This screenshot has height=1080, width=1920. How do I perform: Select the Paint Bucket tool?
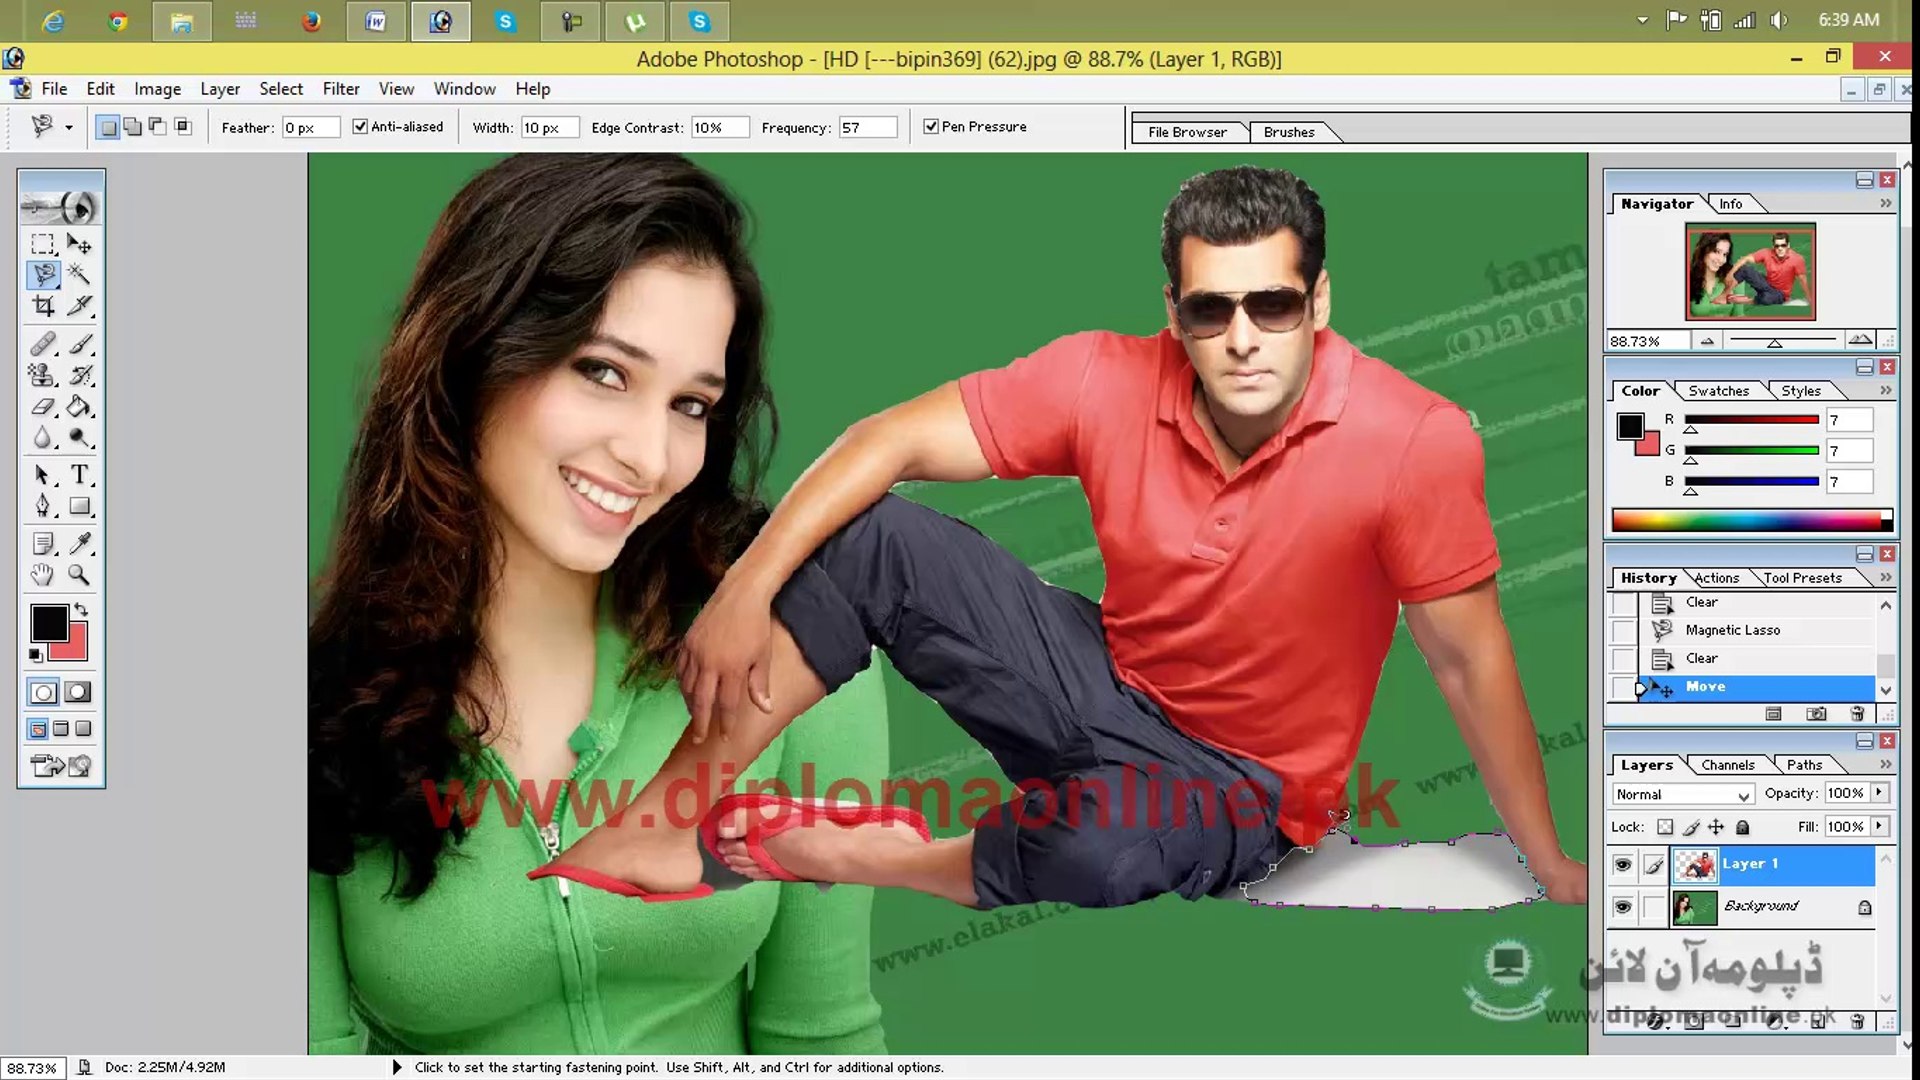[79, 407]
